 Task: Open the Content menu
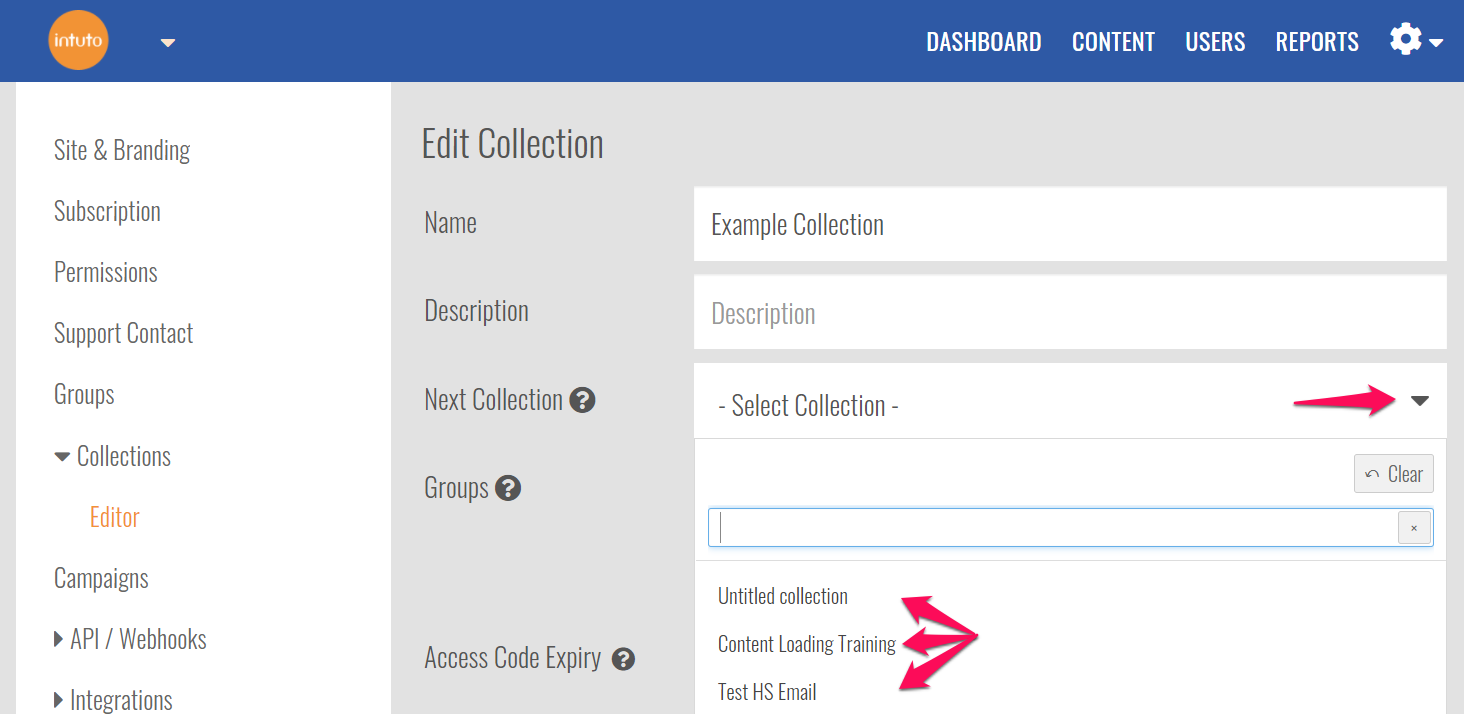1113,42
